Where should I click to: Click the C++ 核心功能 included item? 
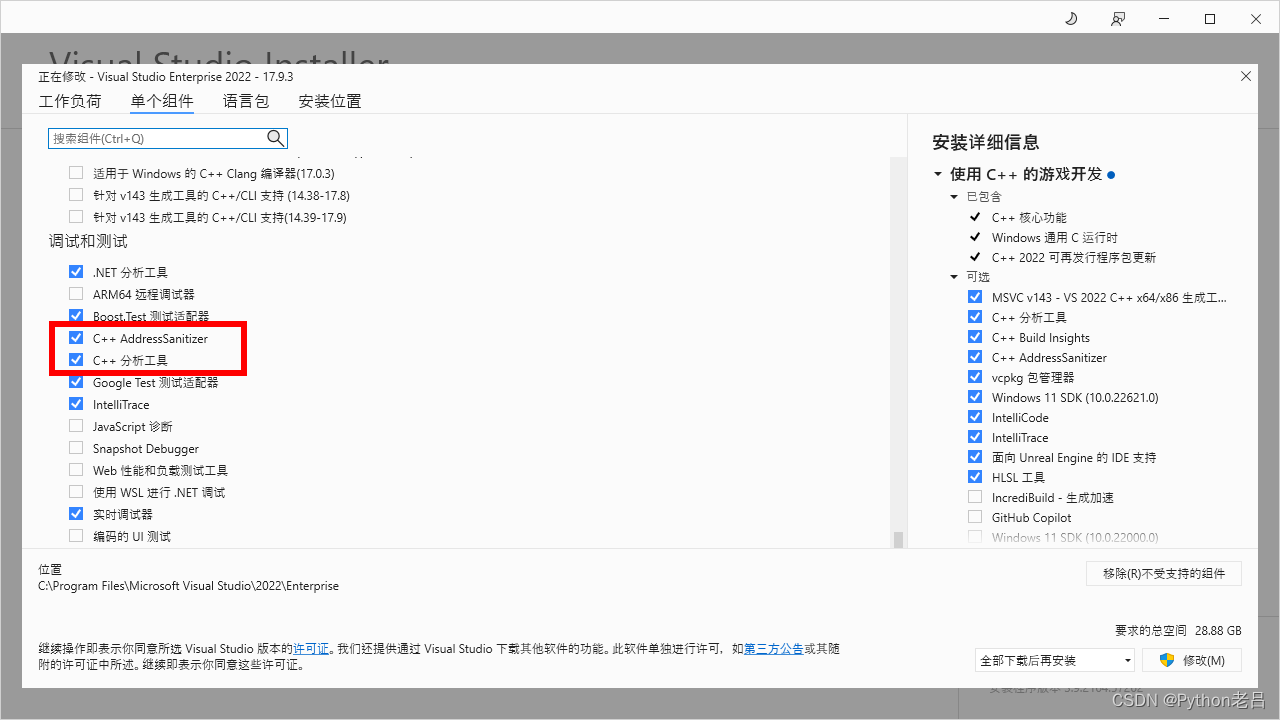click(1029, 217)
